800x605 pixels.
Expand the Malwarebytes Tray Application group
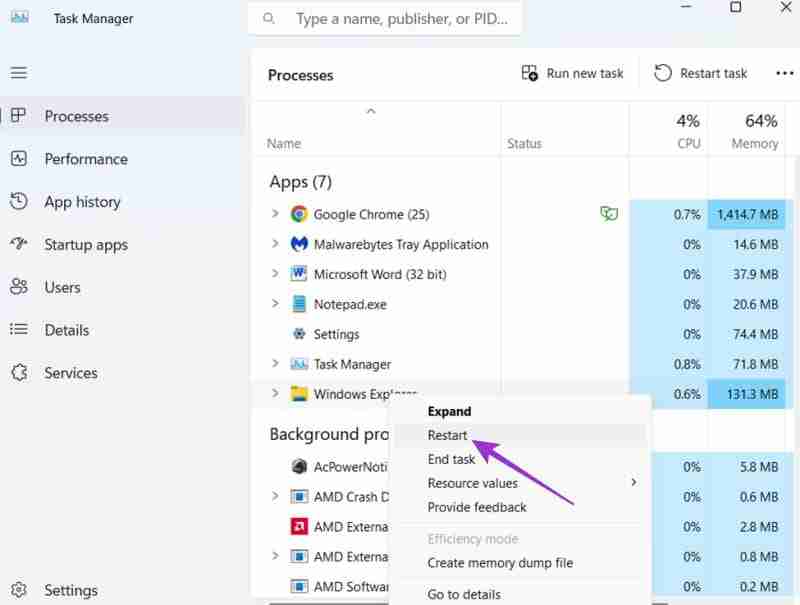click(275, 243)
